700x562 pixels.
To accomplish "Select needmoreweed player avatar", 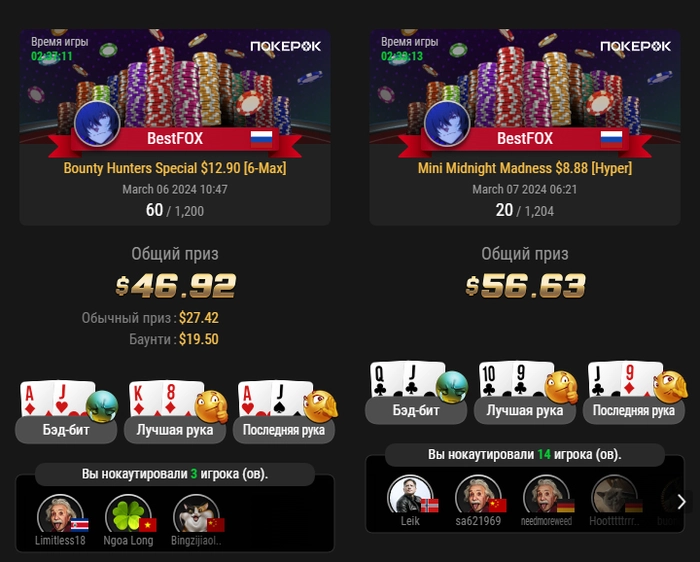I will pos(546,495).
